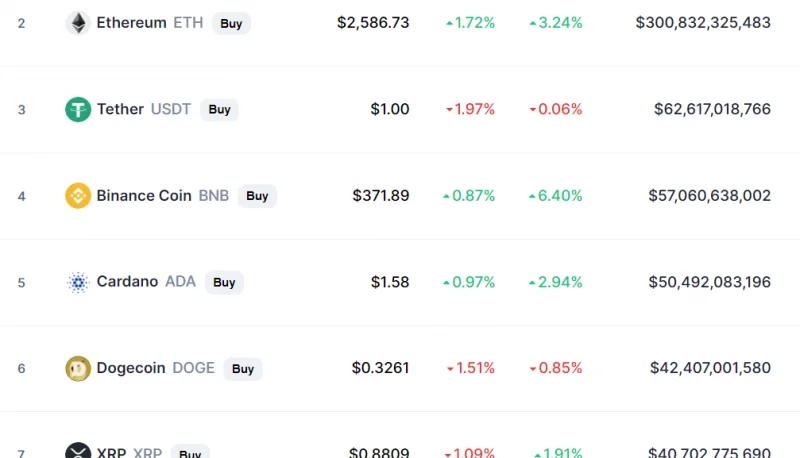Click Ethereum's $2,586.73 price
Screen dimensions: 800x458
[x=373, y=22]
